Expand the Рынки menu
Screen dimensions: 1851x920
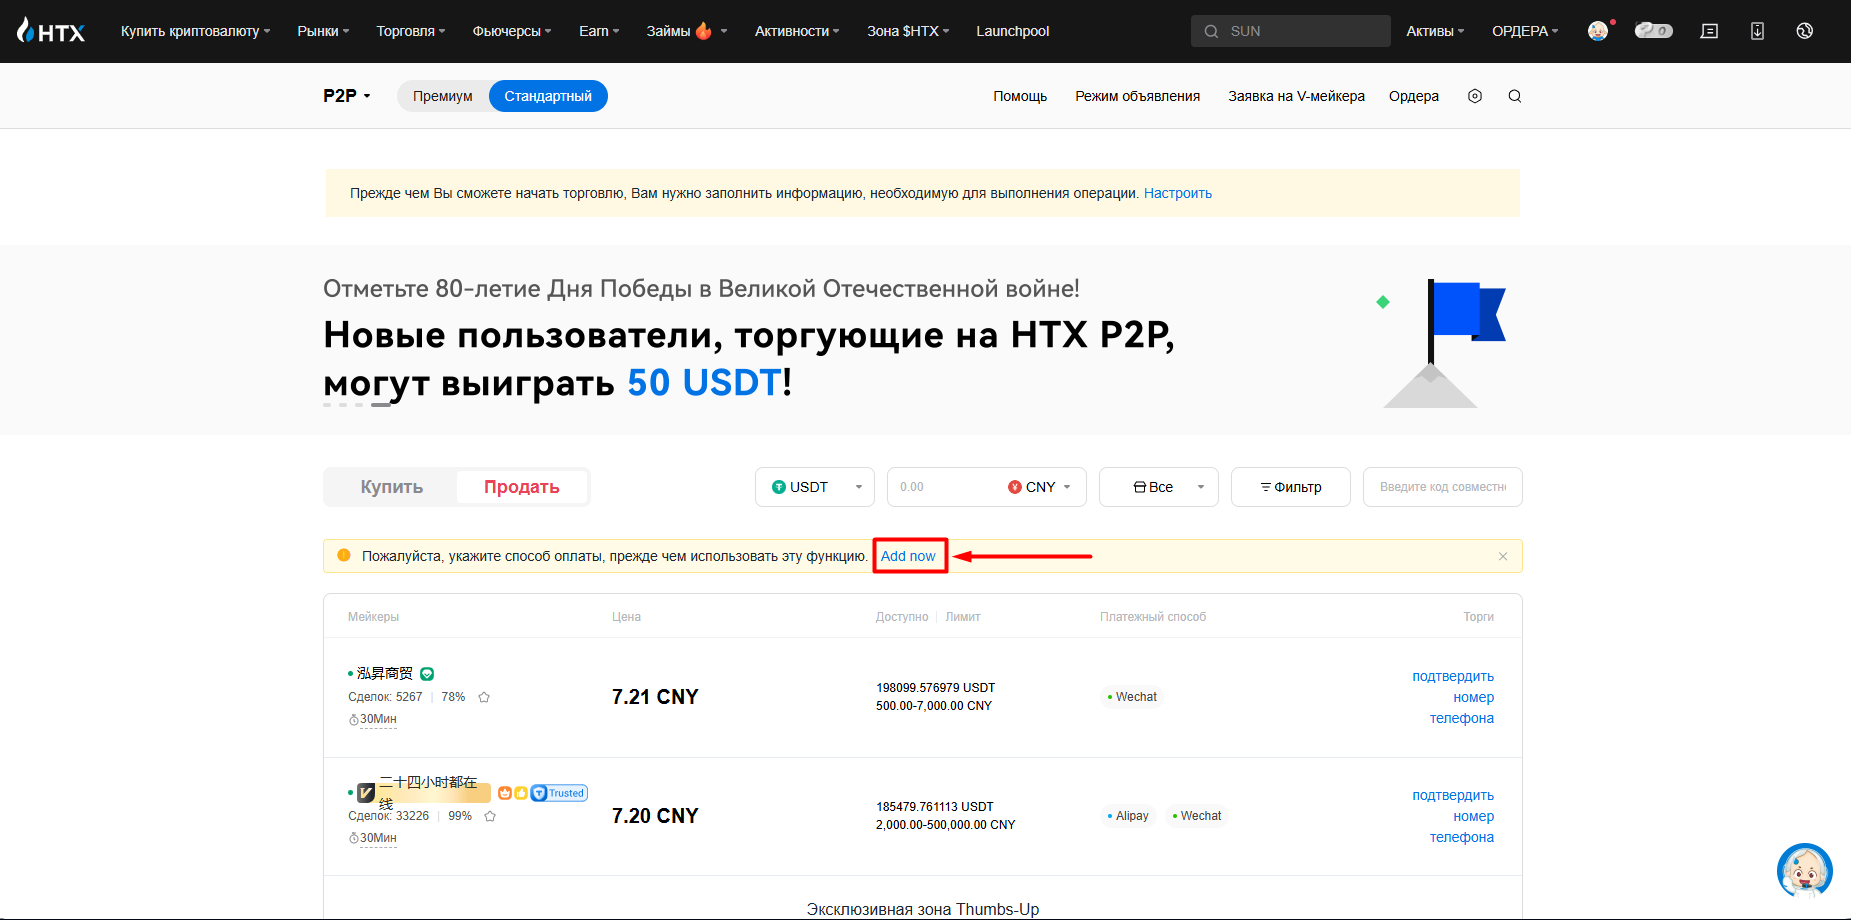(x=323, y=31)
